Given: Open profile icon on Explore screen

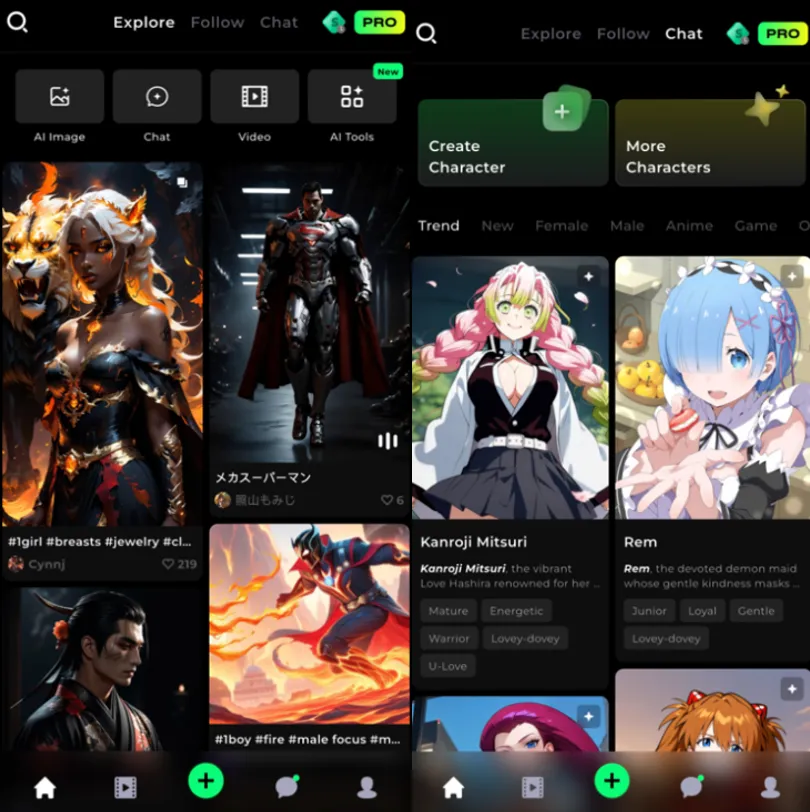Looking at the screenshot, I should [367, 787].
